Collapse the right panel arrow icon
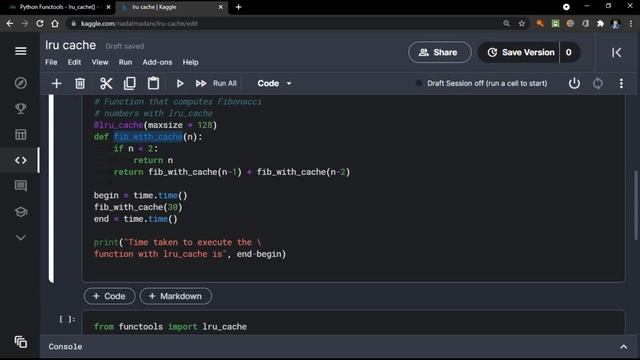This screenshot has height=360, width=640. (x=616, y=52)
